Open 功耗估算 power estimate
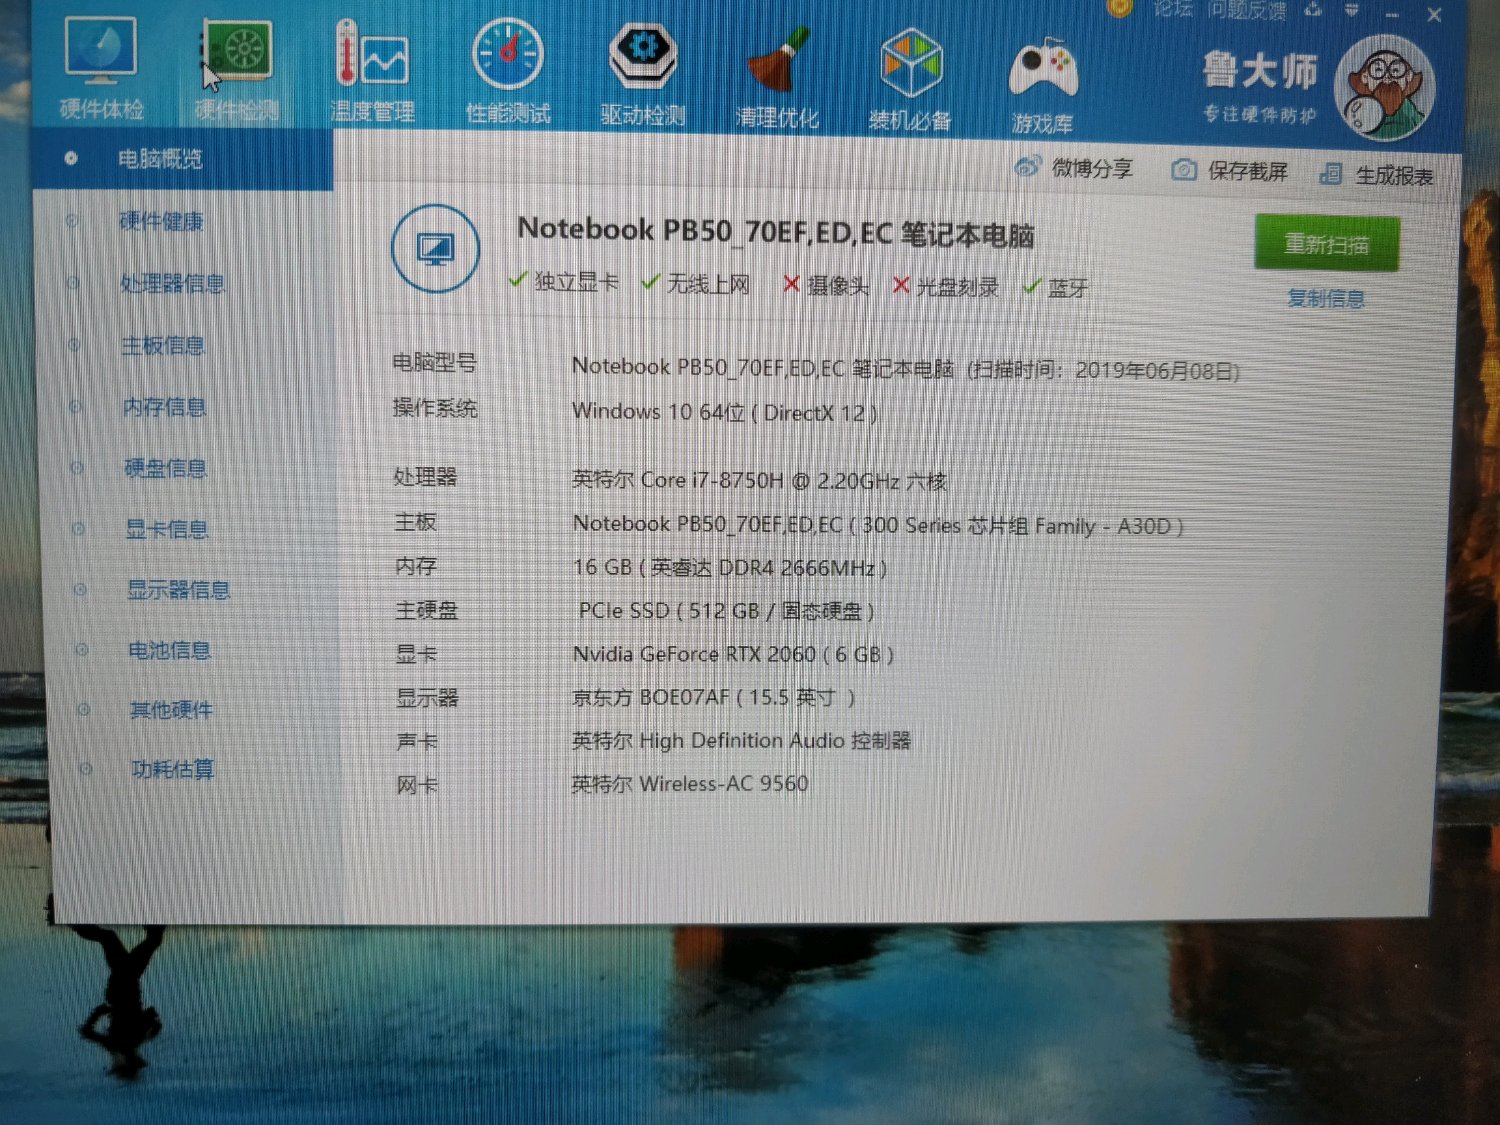The height and width of the screenshot is (1125, 1500). [x=173, y=769]
